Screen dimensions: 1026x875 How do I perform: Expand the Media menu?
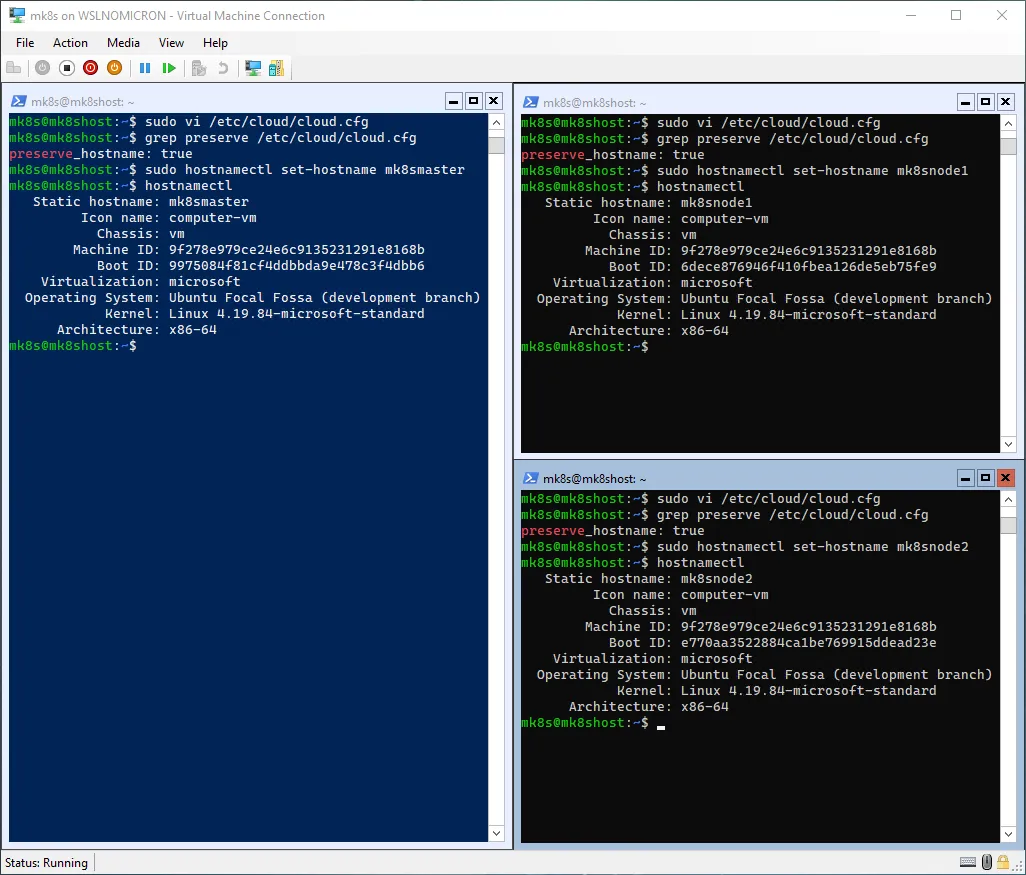123,43
